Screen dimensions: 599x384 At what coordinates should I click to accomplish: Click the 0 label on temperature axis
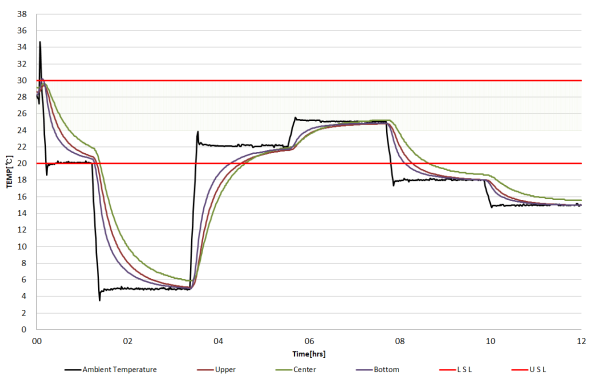coord(24,329)
